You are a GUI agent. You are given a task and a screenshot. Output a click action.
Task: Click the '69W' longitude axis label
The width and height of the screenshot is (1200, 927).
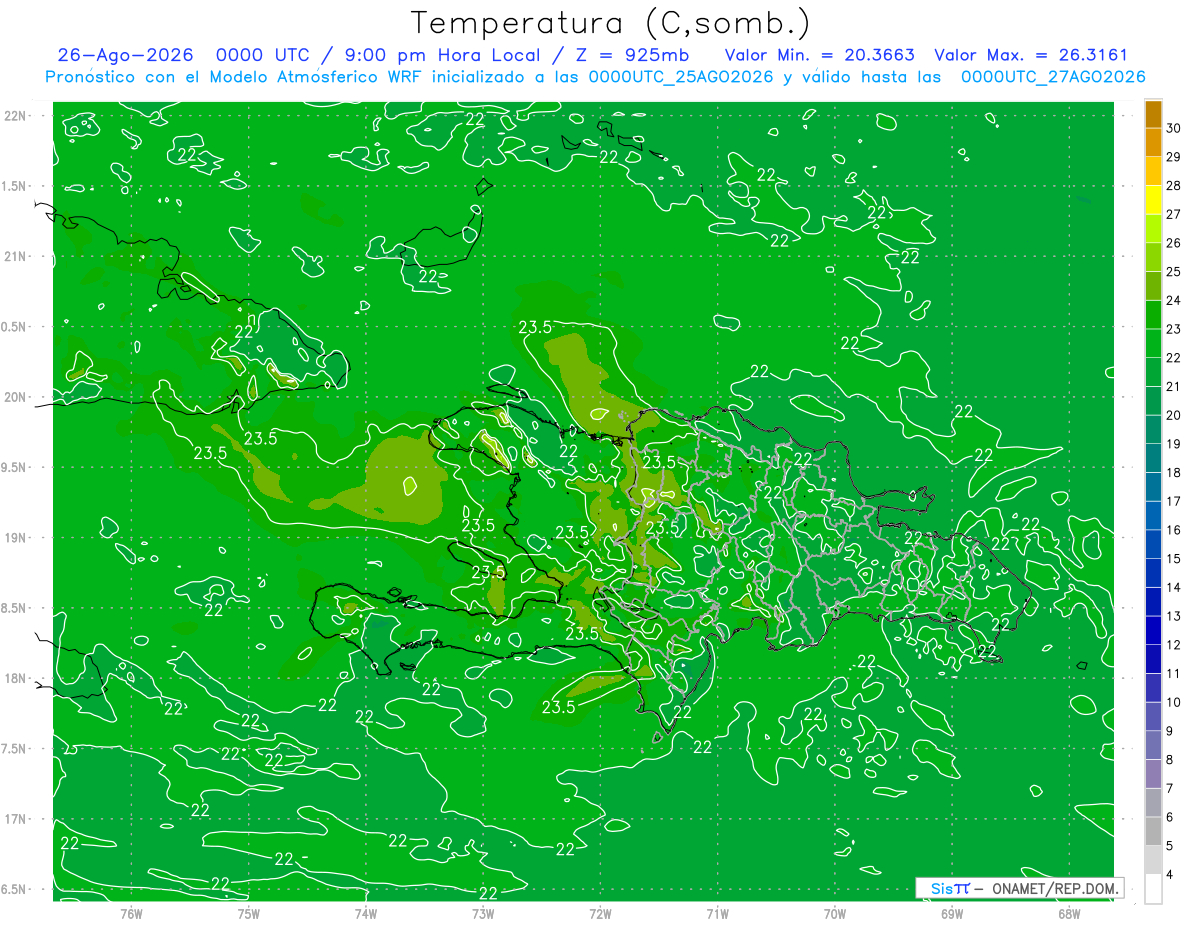(952, 914)
